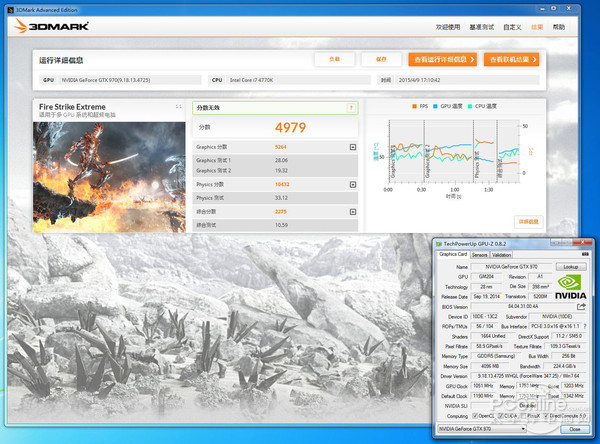The height and width of the screenshot is (444, 600).
Task: Click the combined score 2275
Action: pos(280,212)
